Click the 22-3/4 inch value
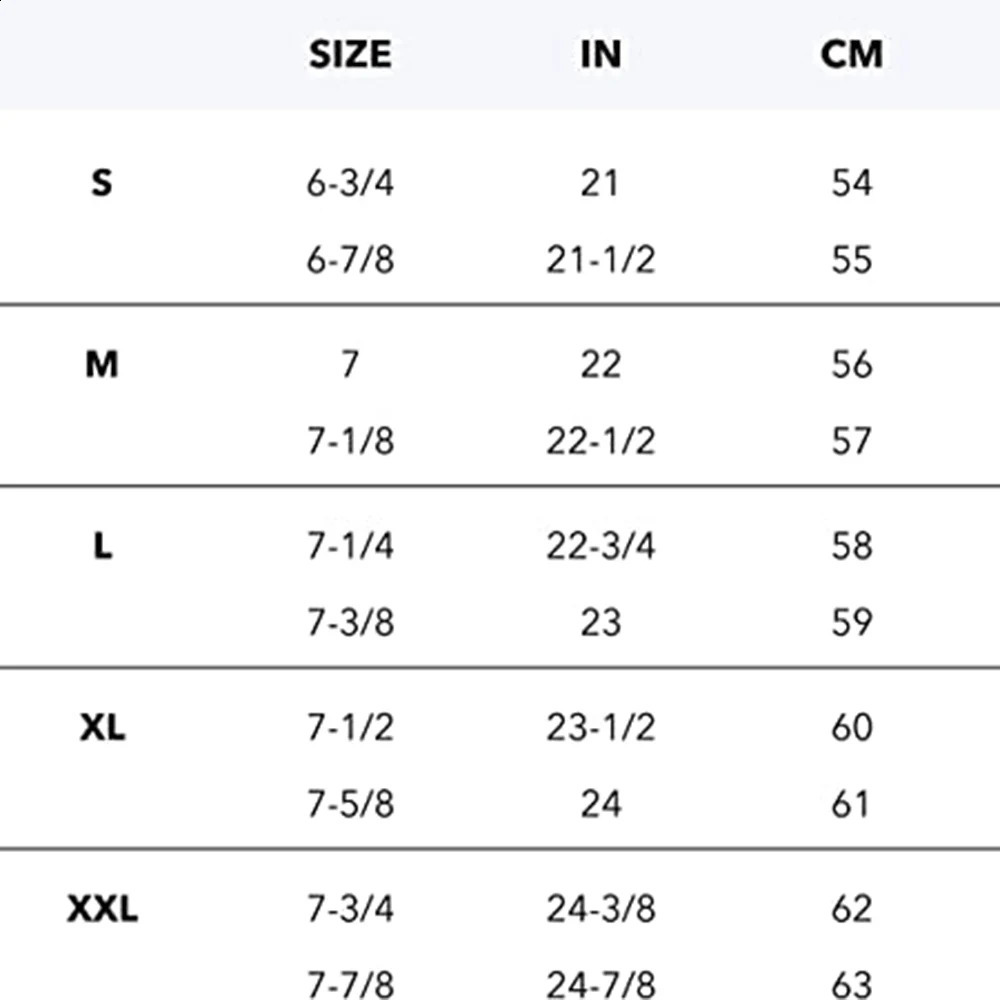 (x=600, y=547)
